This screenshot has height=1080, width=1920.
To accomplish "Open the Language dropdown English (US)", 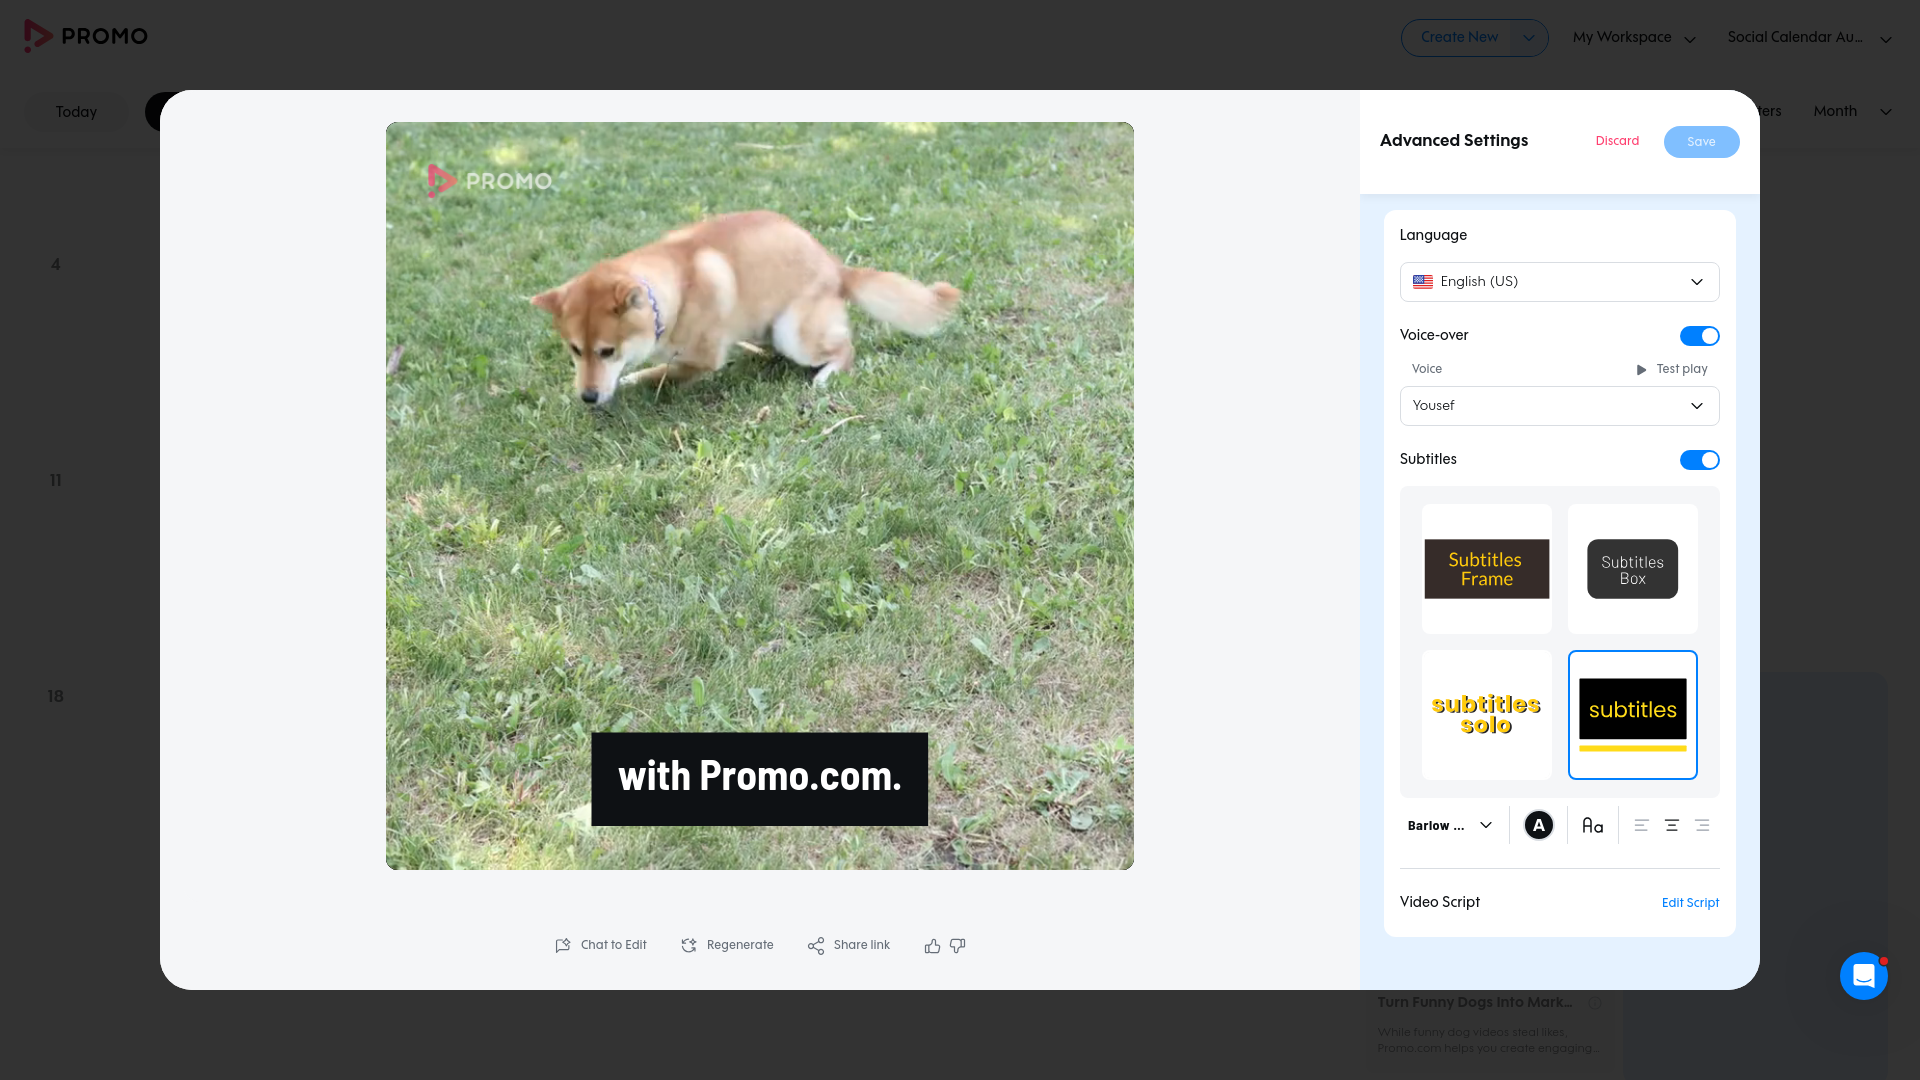I will [1559, 282].
